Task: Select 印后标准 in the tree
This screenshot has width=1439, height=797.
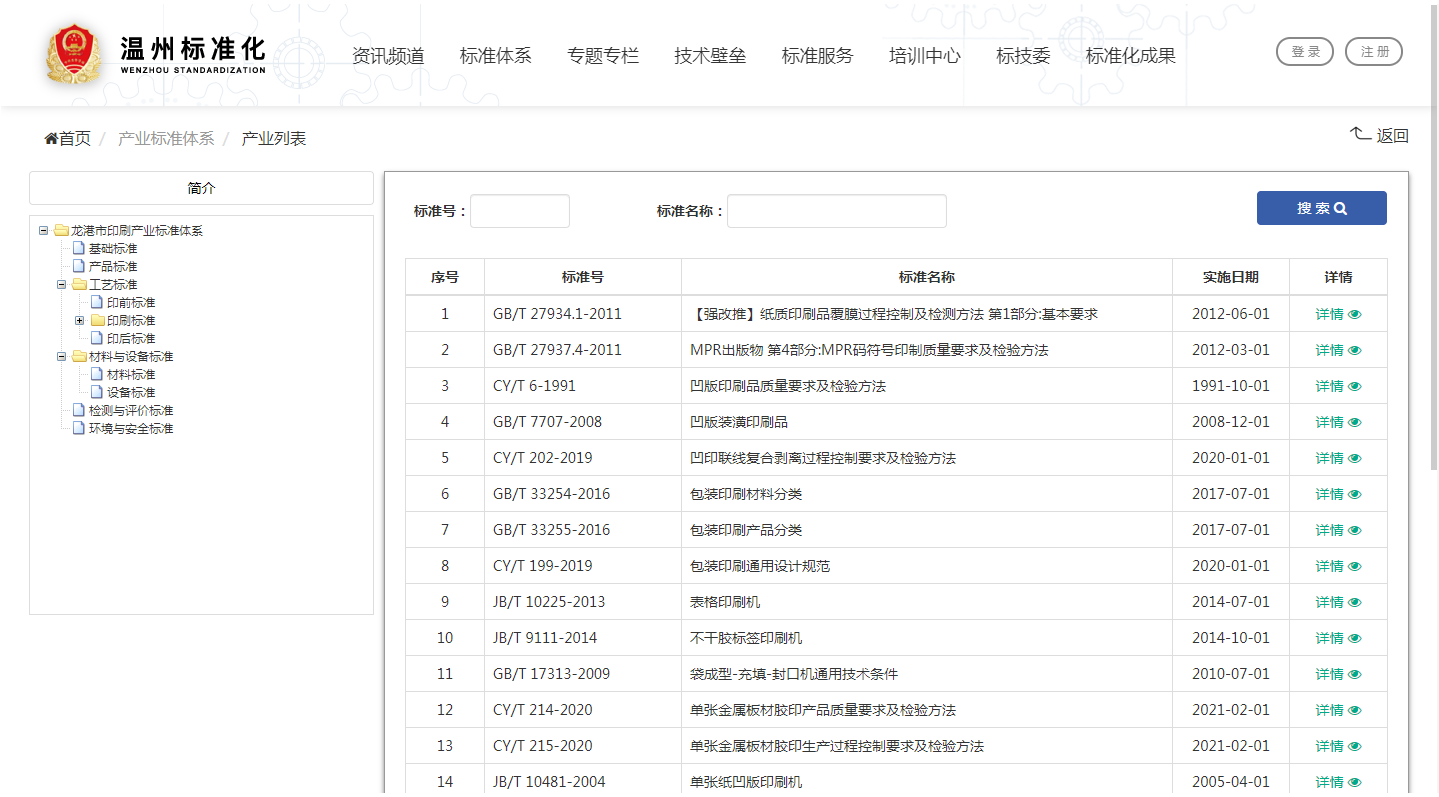Action: coord(131,339)
